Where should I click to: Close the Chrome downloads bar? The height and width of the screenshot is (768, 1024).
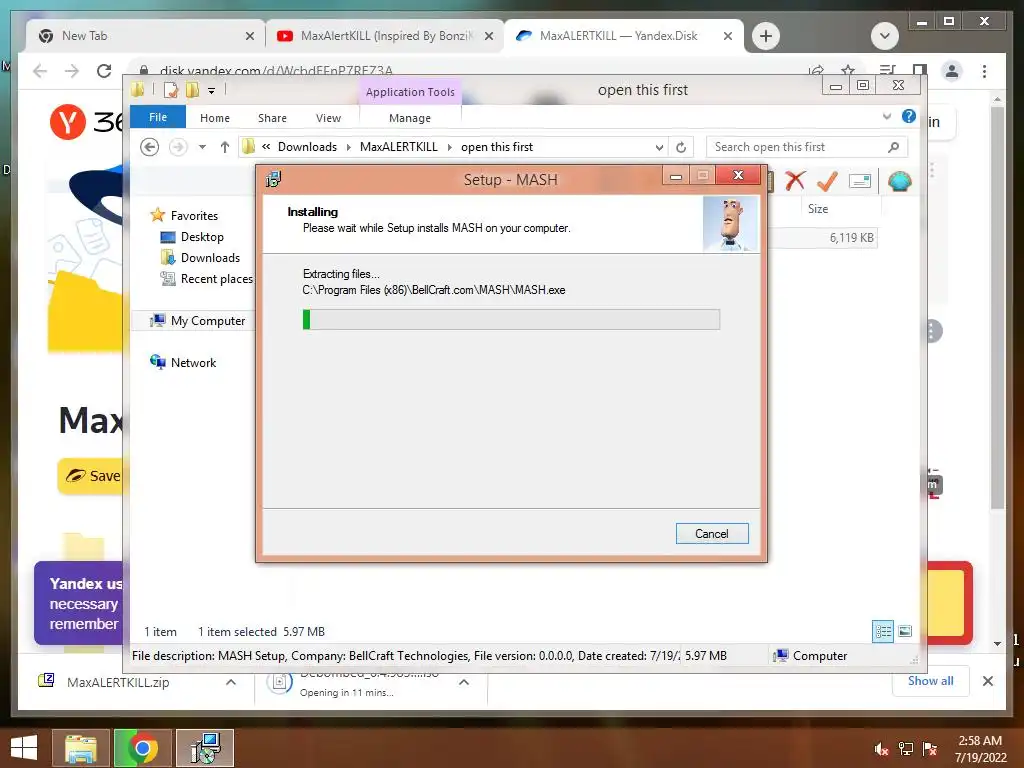(x=987, y=681)
